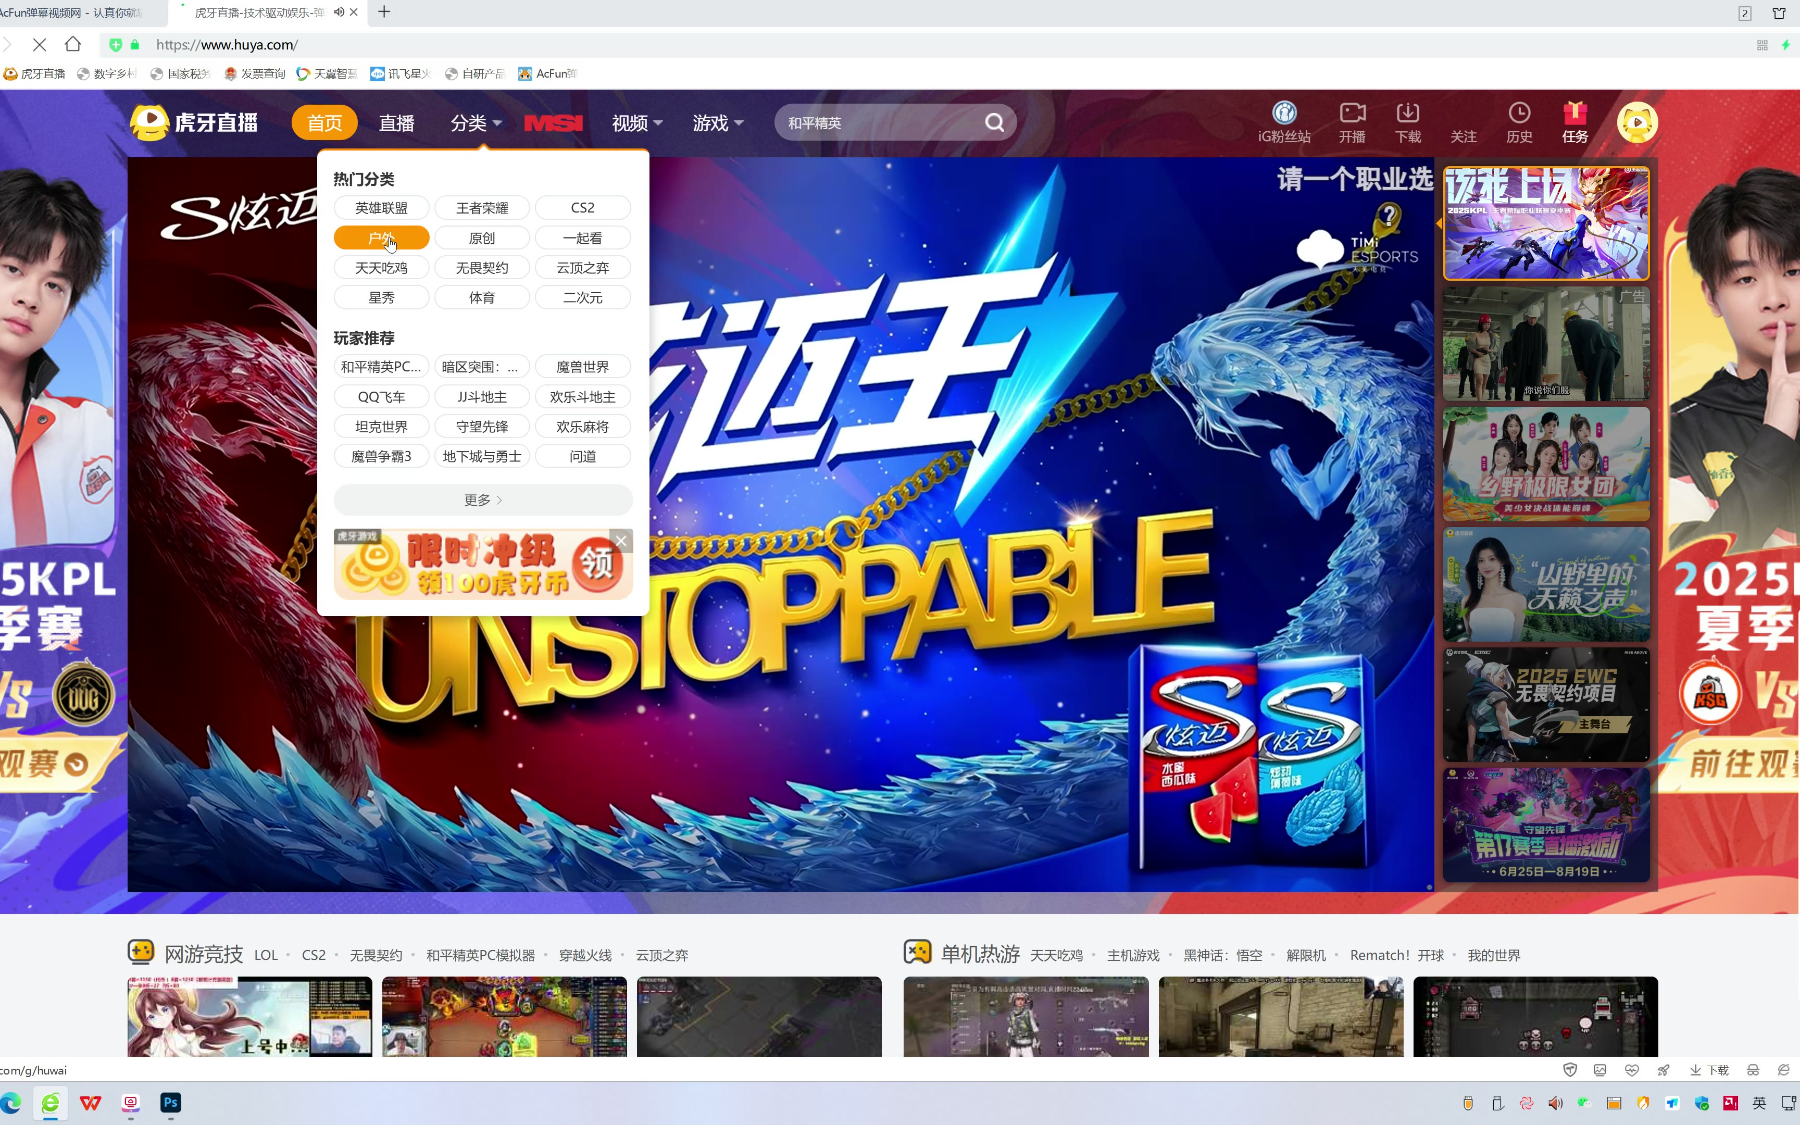Click the 360 browser taskbar icon
This screenshot has height=1125, width=1800.
pos(50,1103)
